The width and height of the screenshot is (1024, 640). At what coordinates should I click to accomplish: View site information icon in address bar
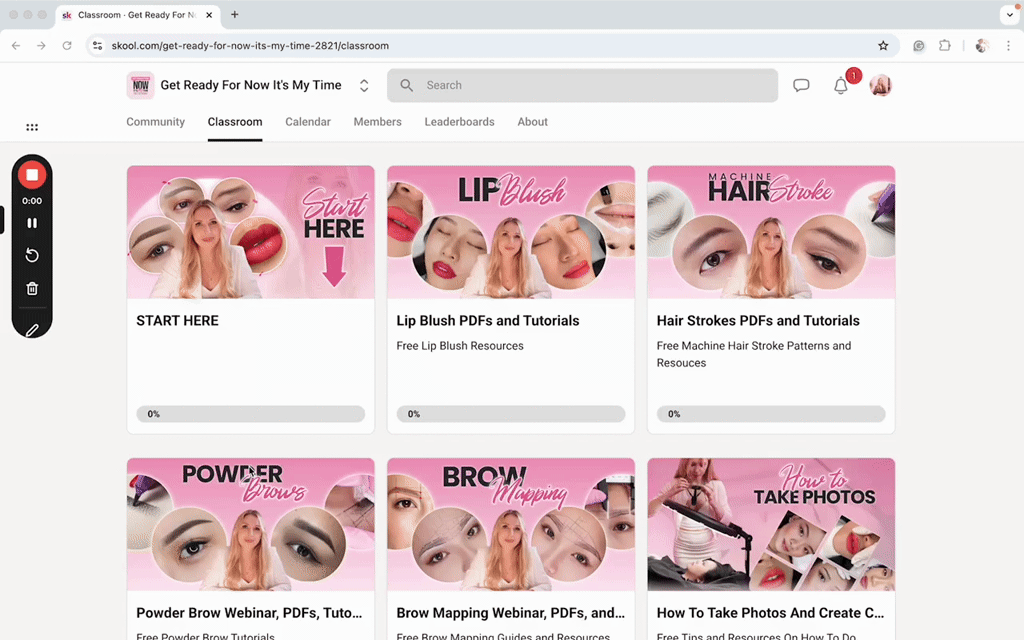[97, 46]
